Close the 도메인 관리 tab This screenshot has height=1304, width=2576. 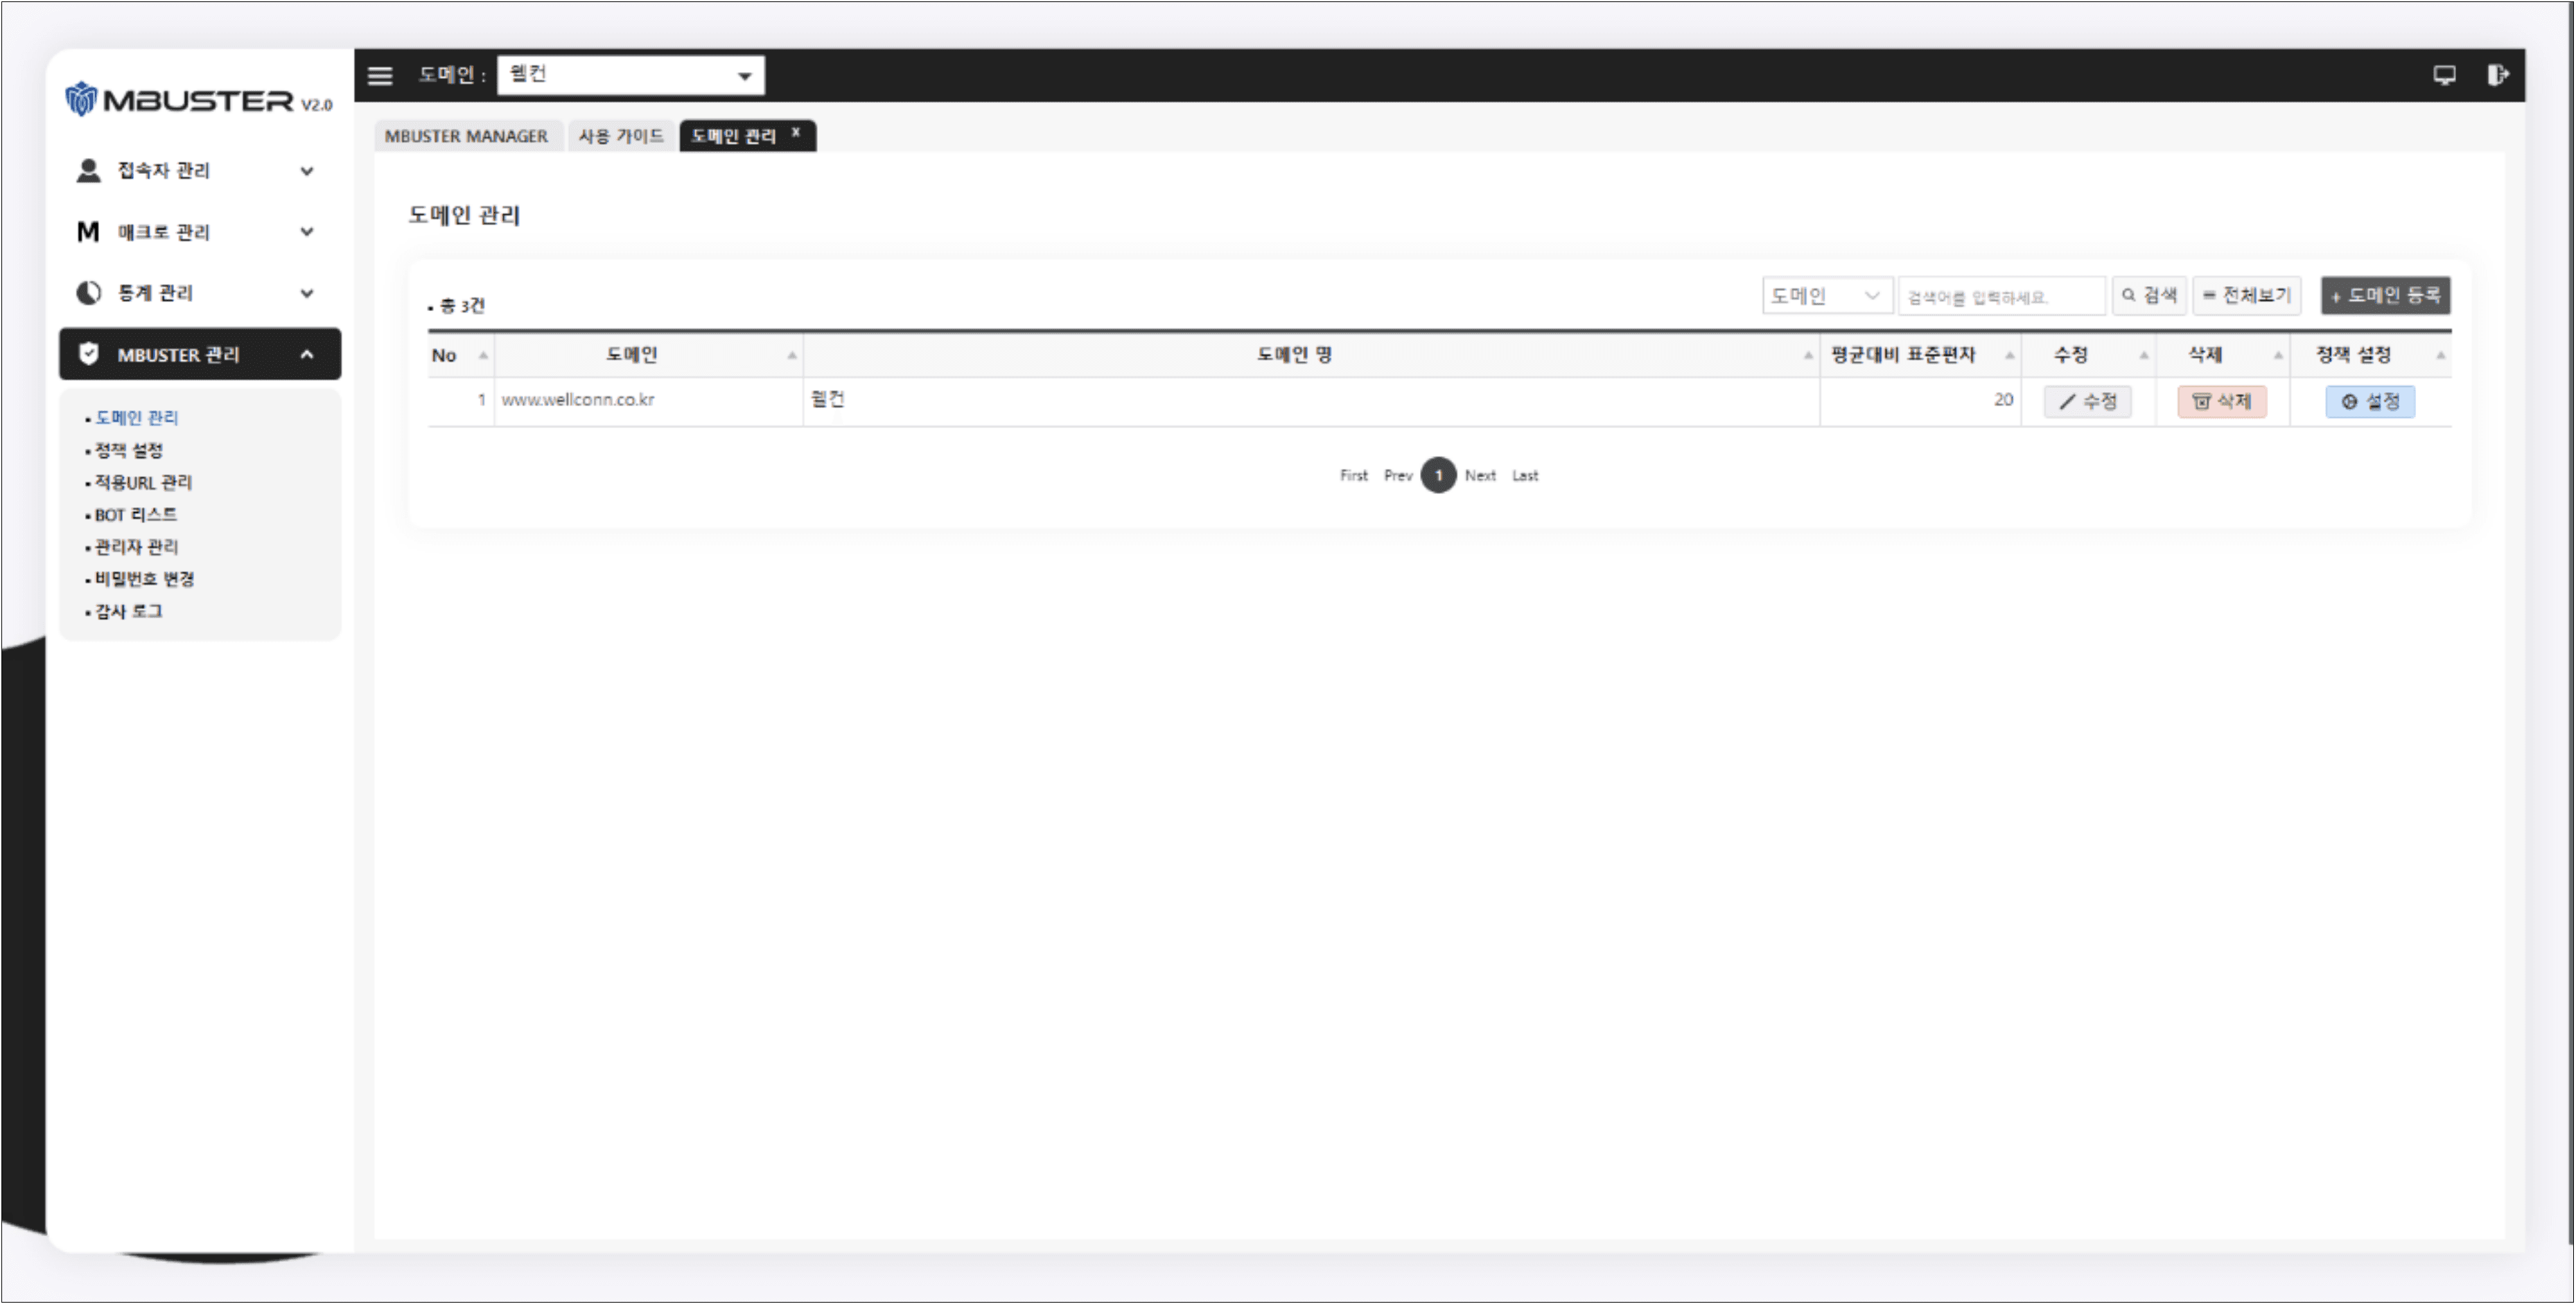(796, 132)
